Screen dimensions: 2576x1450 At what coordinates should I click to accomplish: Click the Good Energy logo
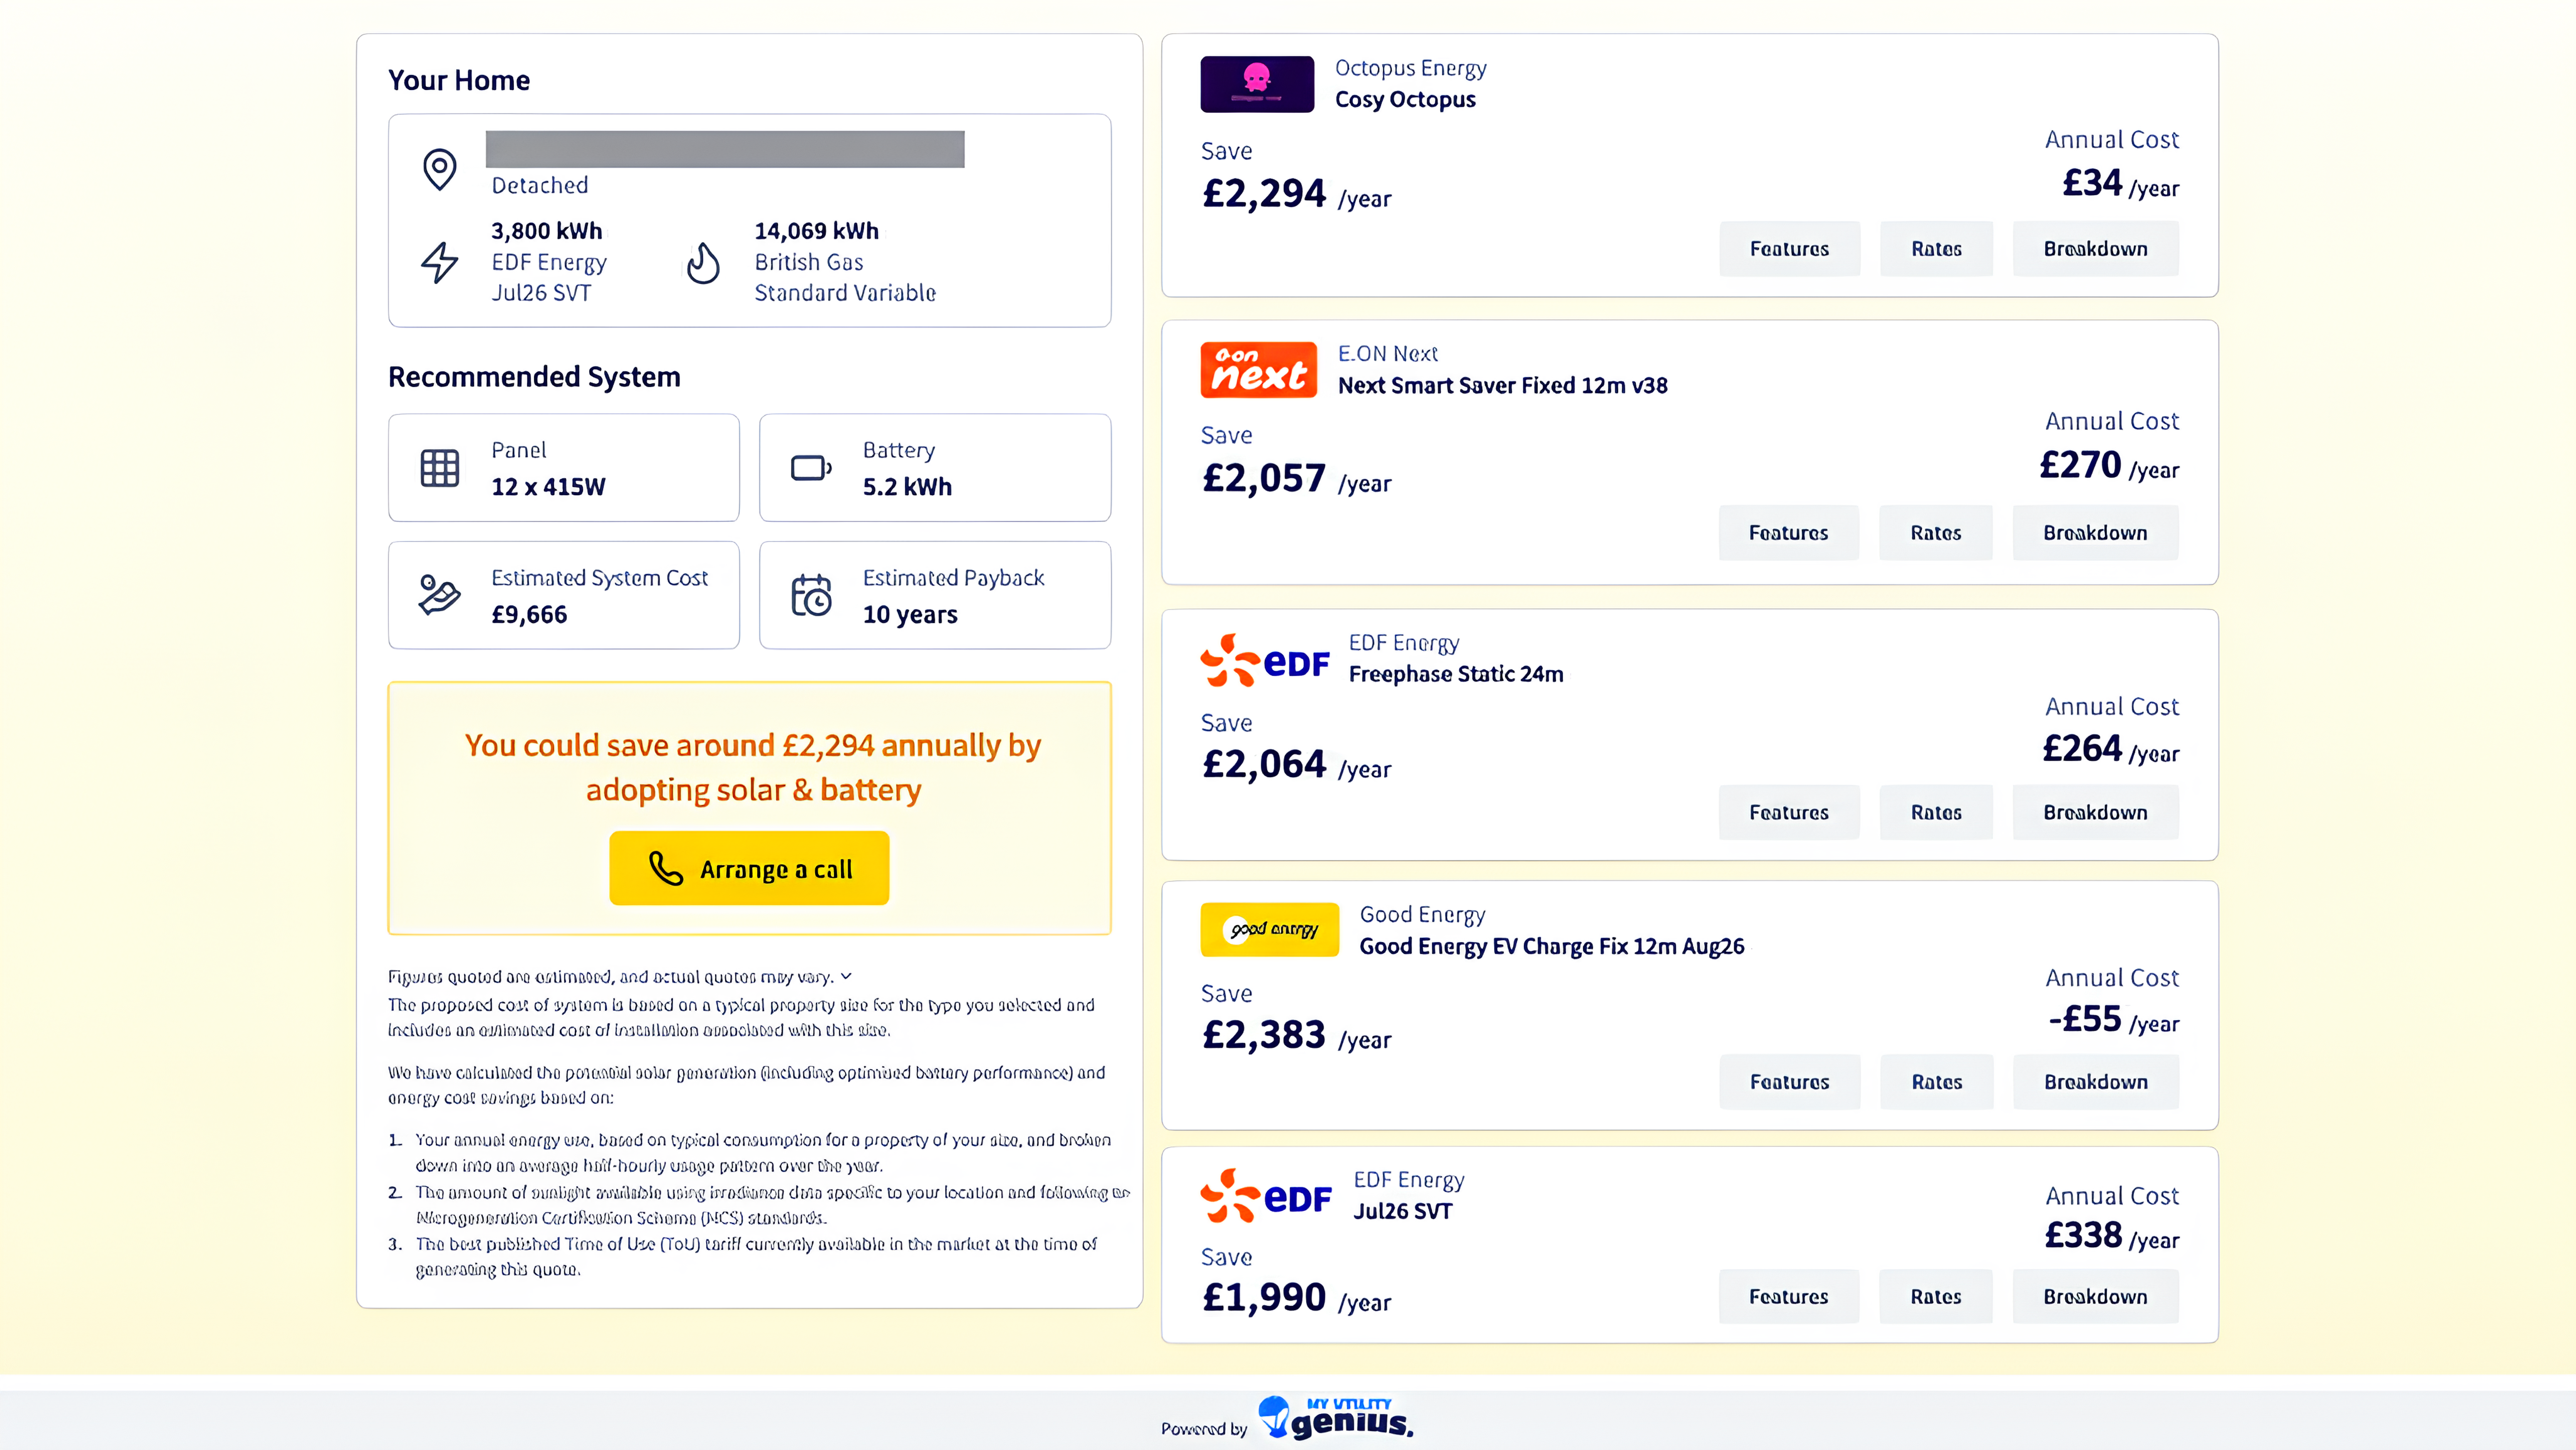click(x=1269, y=930)
